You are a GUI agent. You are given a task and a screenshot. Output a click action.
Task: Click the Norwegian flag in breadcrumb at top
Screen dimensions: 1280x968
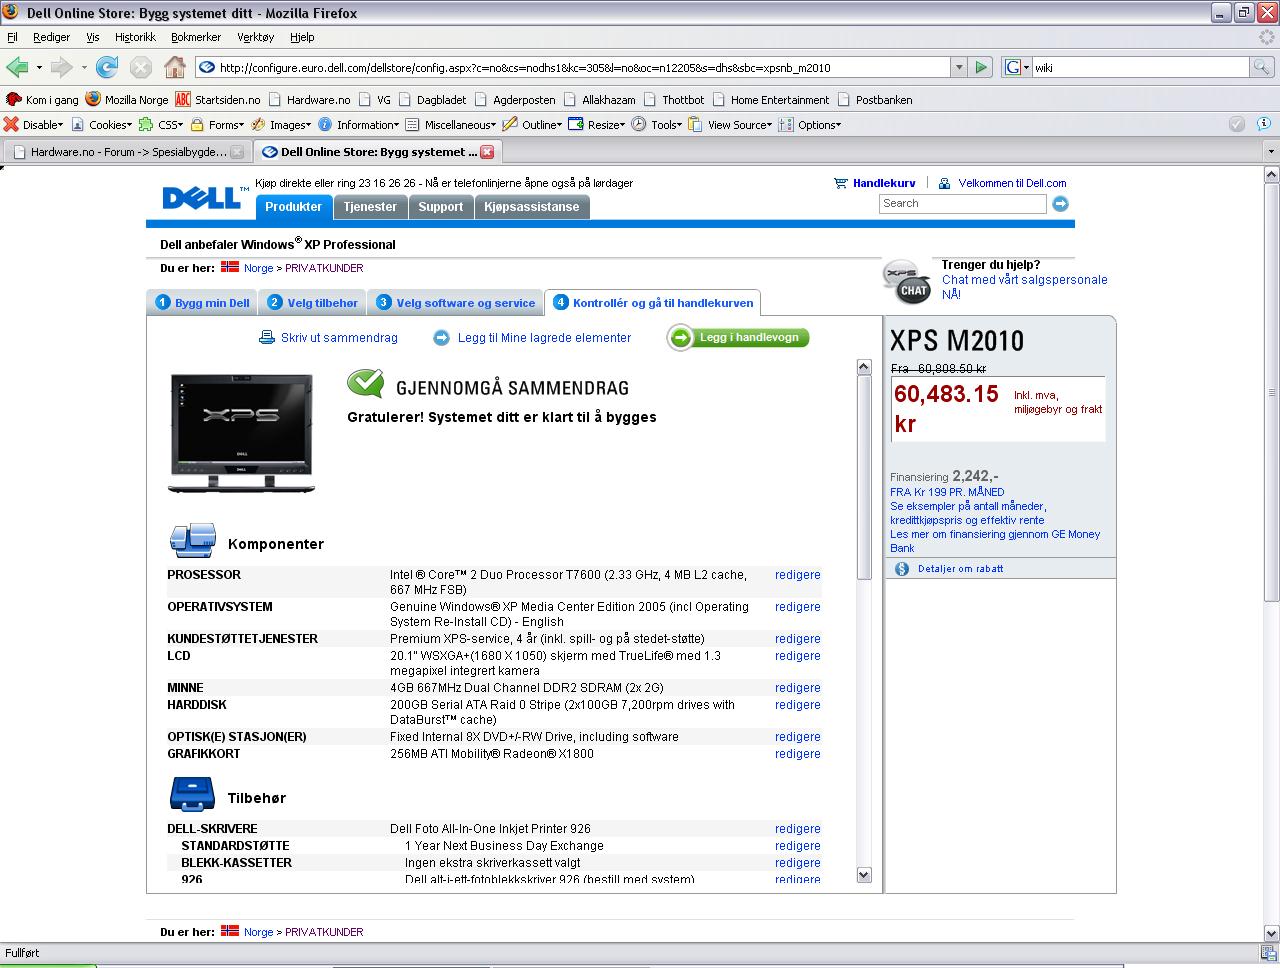coord(230,267)
